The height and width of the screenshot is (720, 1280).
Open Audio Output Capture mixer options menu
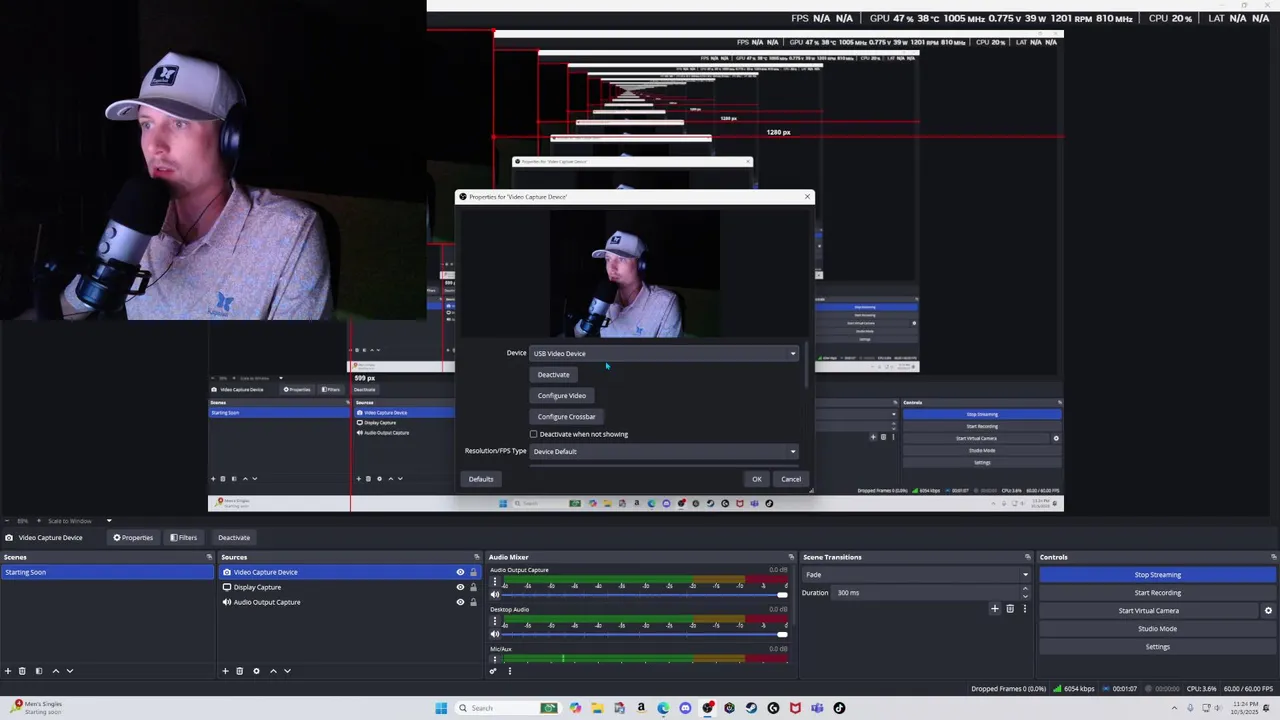[494, 581]
